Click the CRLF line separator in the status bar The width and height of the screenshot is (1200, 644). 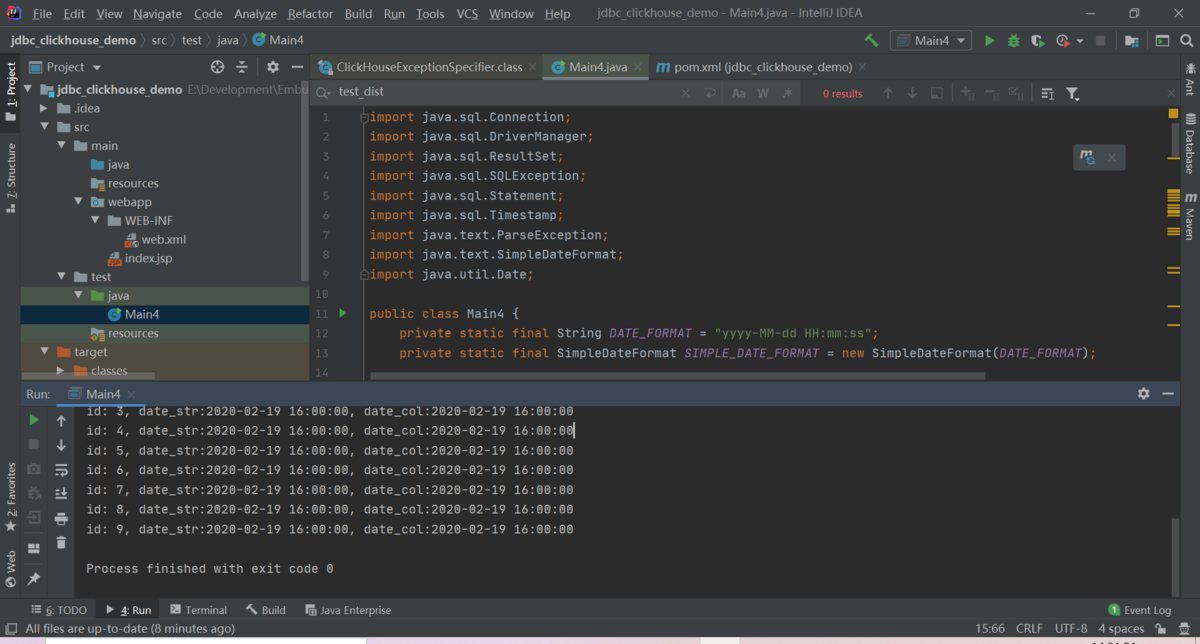point(1029,629)
